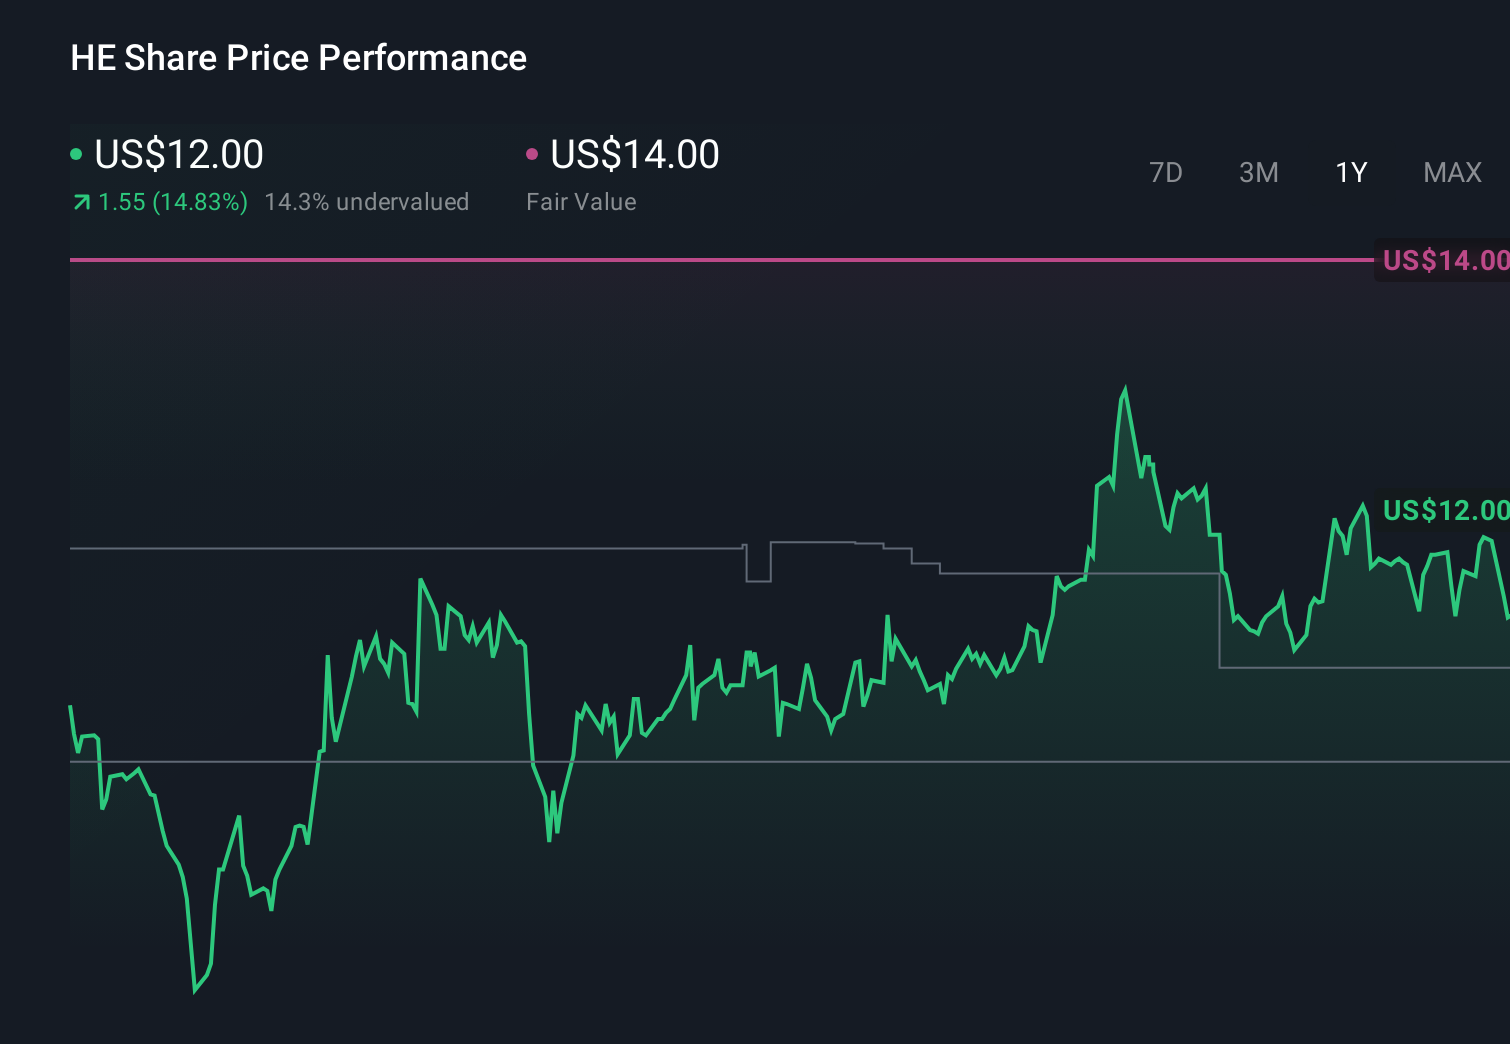Click the green share price legend dot
Screen dimensions: 1510x1044
(x=76, y=153)
